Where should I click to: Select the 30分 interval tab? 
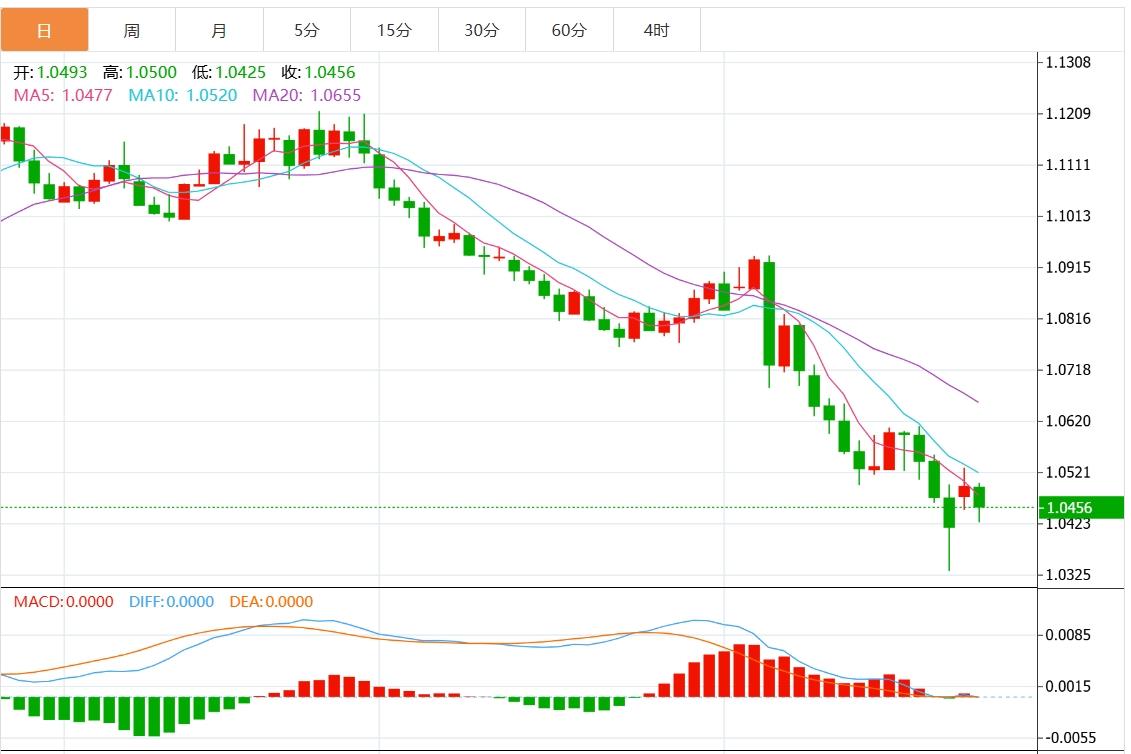click(481, 30)
